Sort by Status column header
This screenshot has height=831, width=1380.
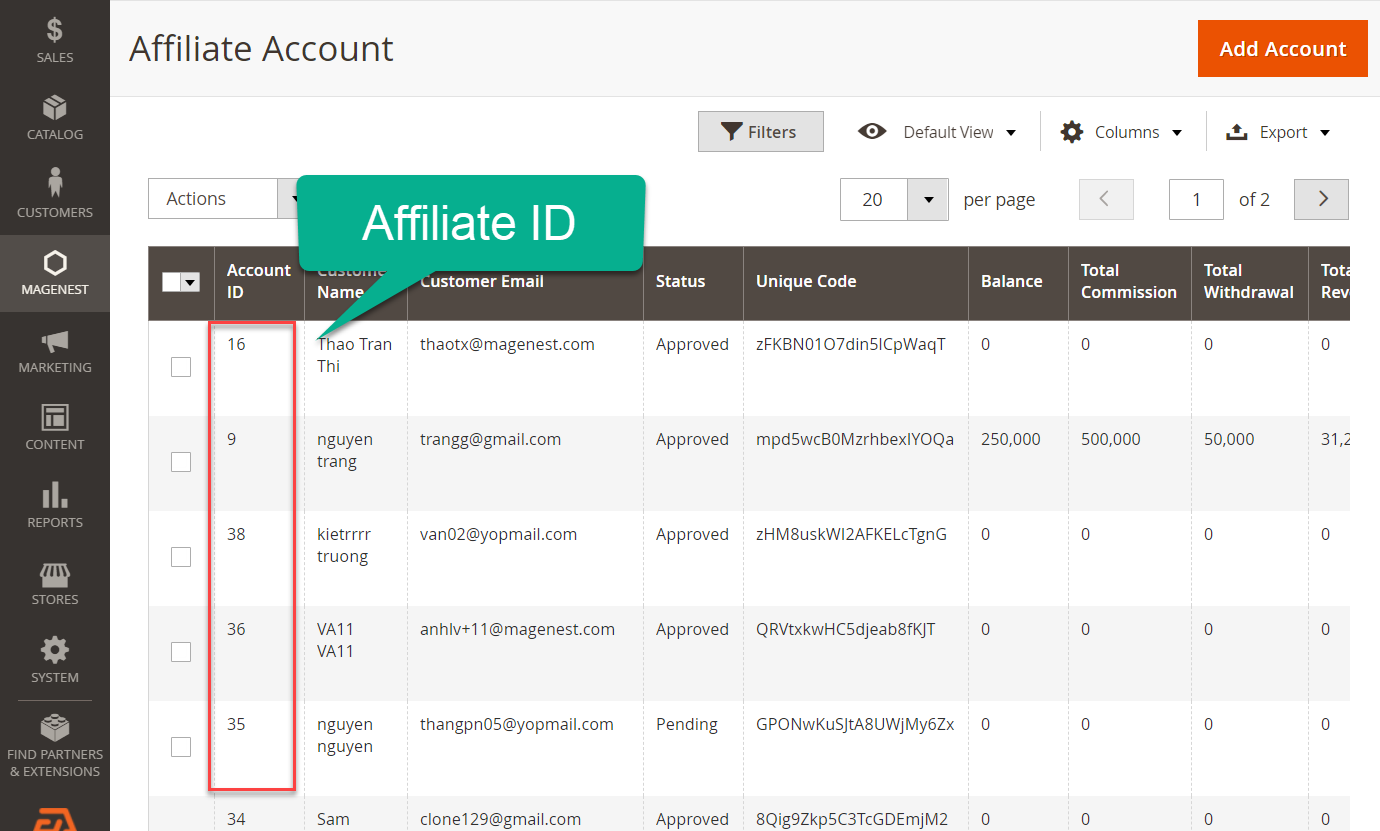(x=693, y=282)
